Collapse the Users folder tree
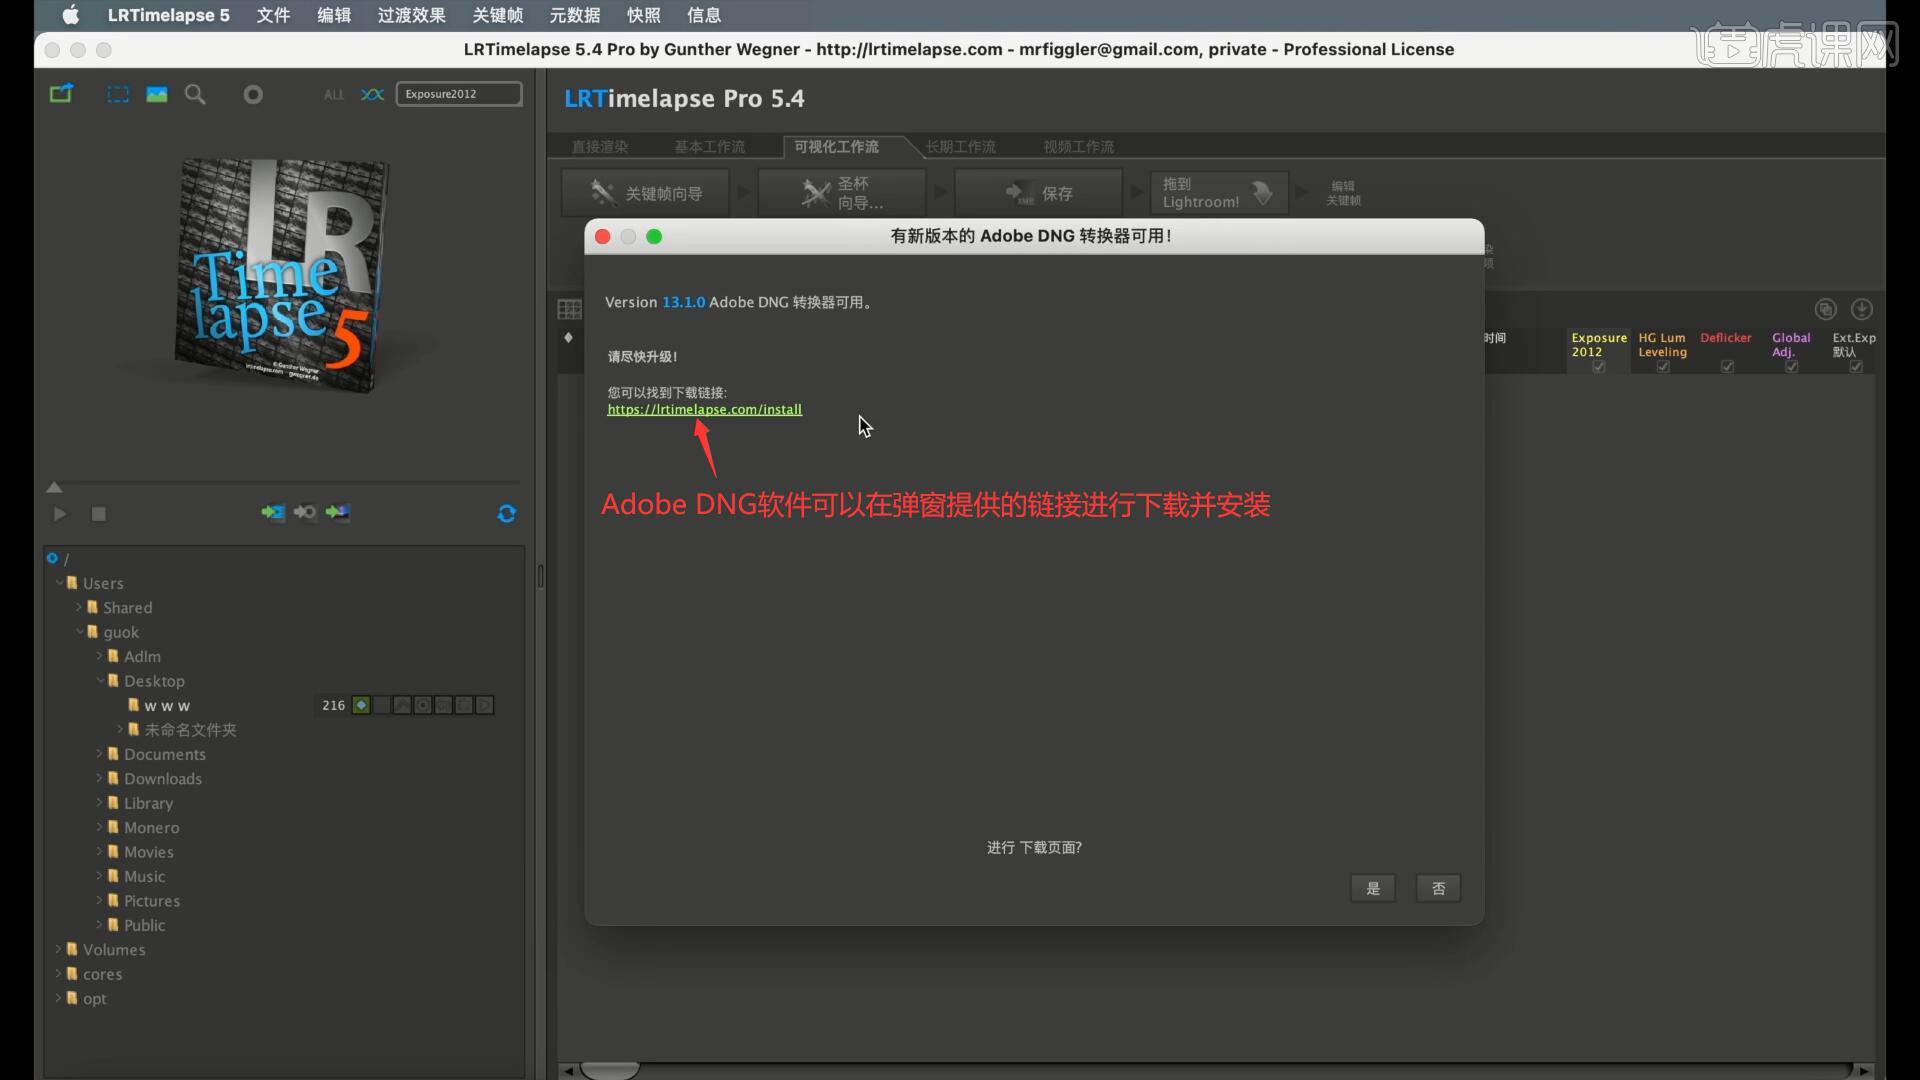The image size is (1920, 1080). coord(58,583)
